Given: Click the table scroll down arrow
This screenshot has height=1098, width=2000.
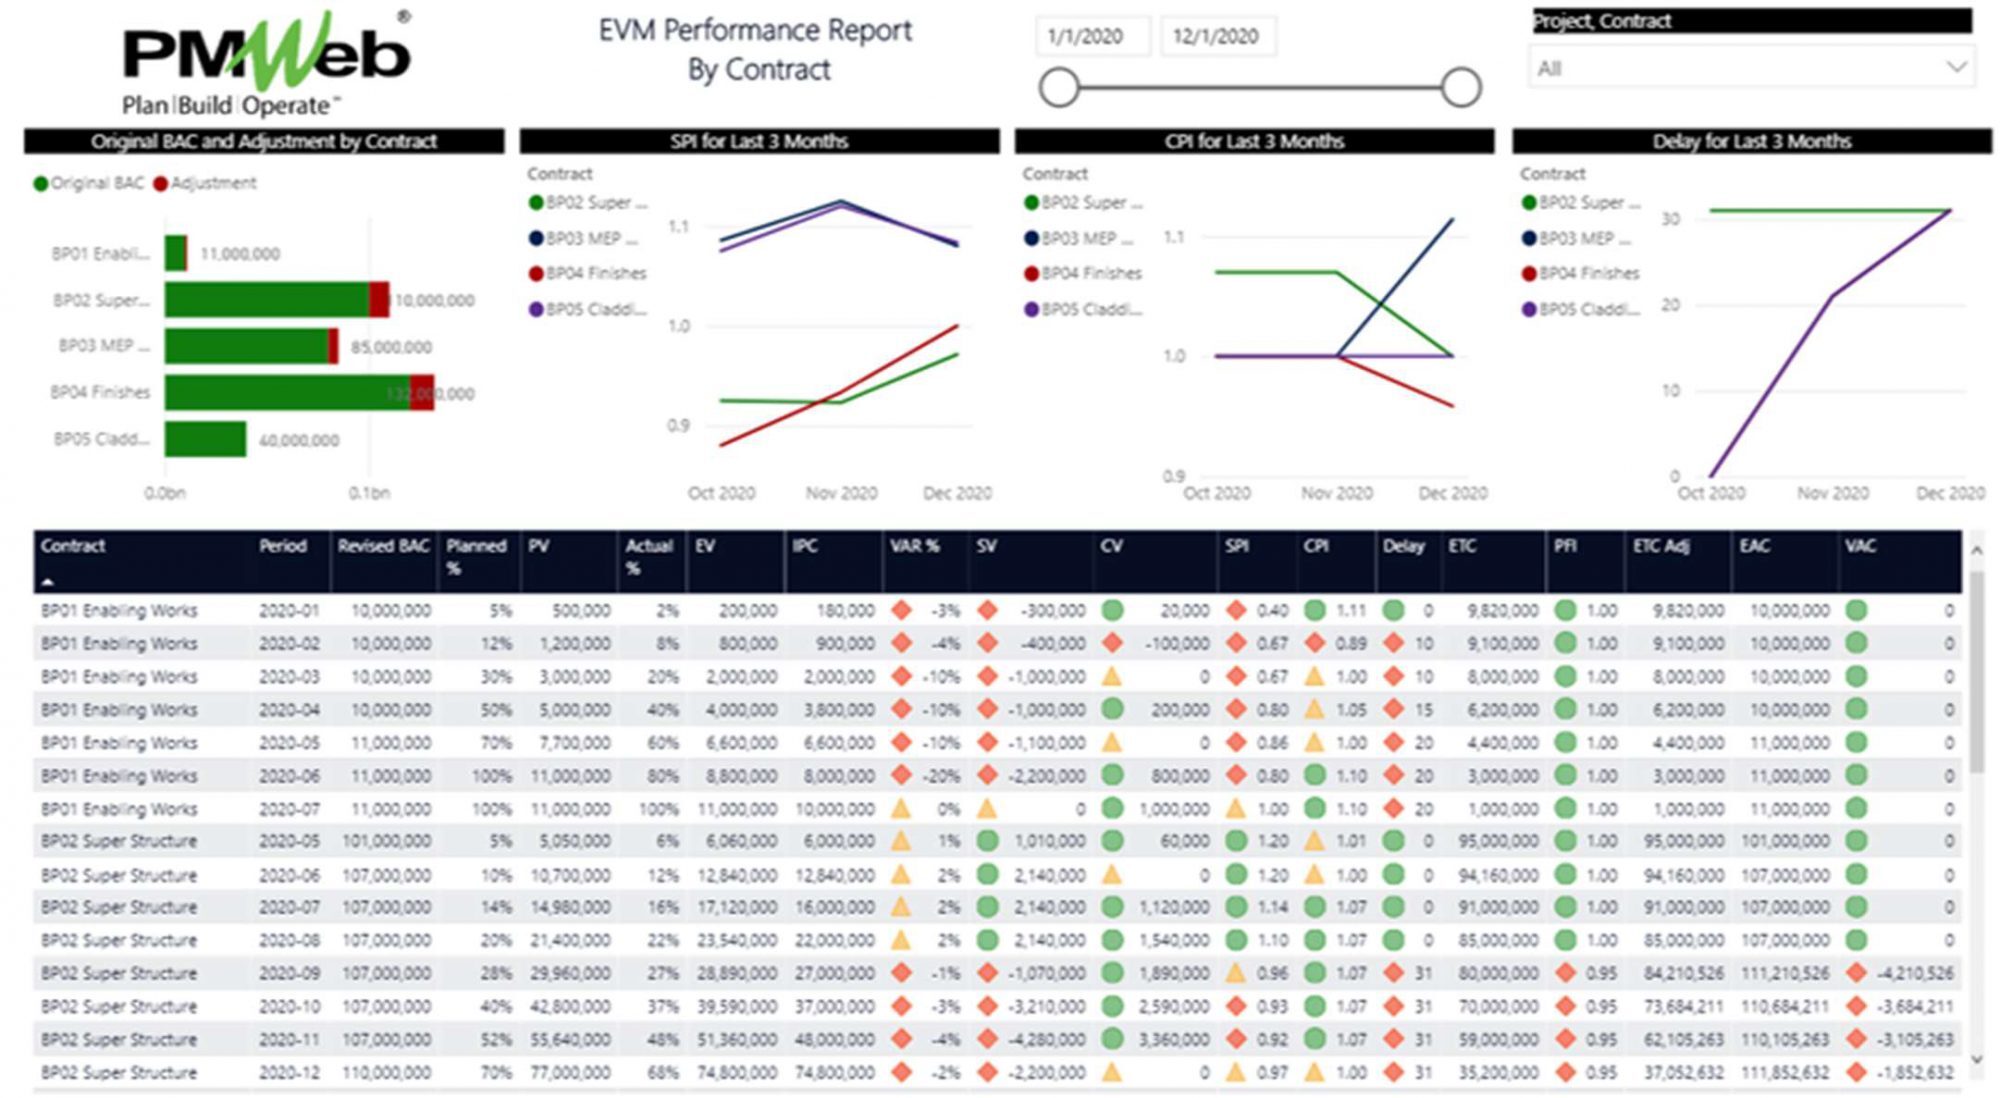Looking at the screenshot, I should pyautogui.click(x=1977, y=1059).
